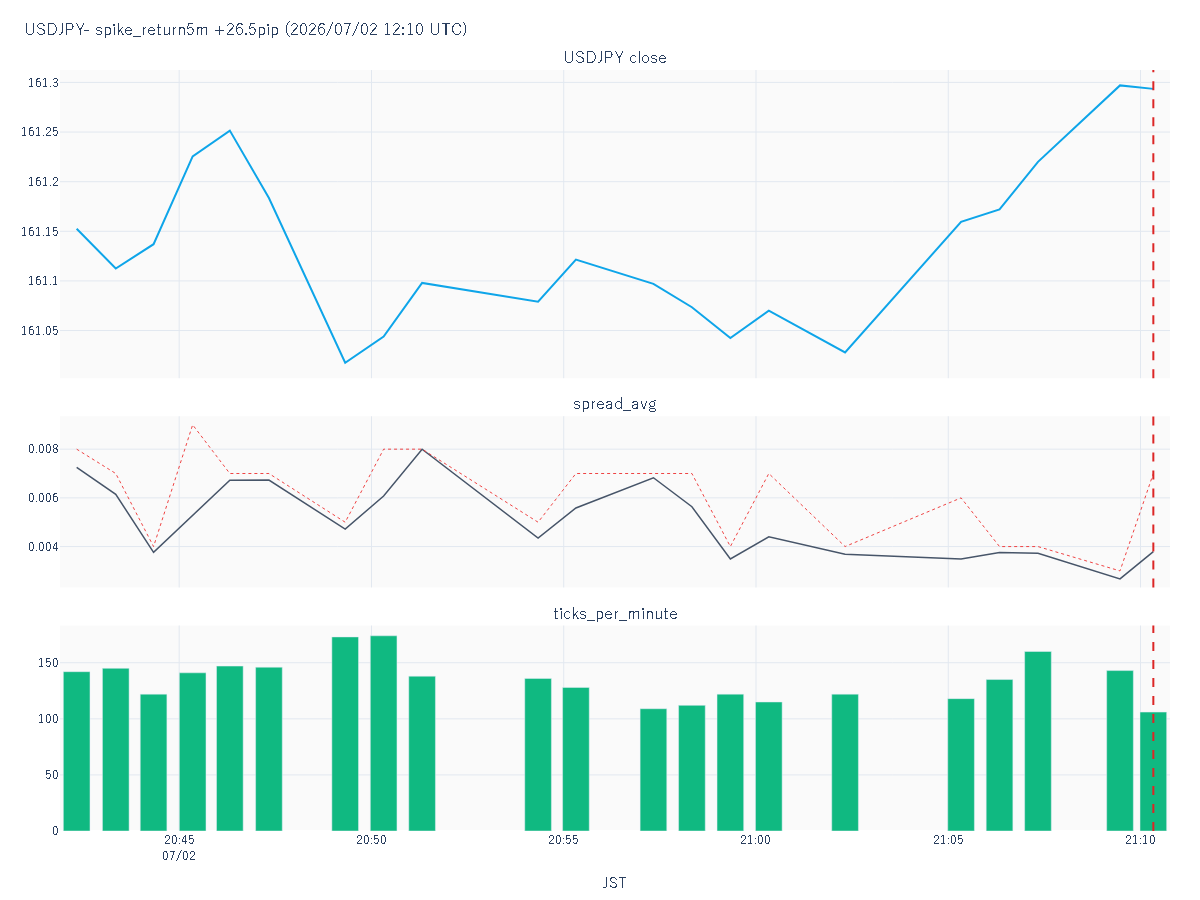Click the chart title USDJPY spike_return5m
Image resolution: width=1200 pixels, height=900 pixels.
pos(246,30)
